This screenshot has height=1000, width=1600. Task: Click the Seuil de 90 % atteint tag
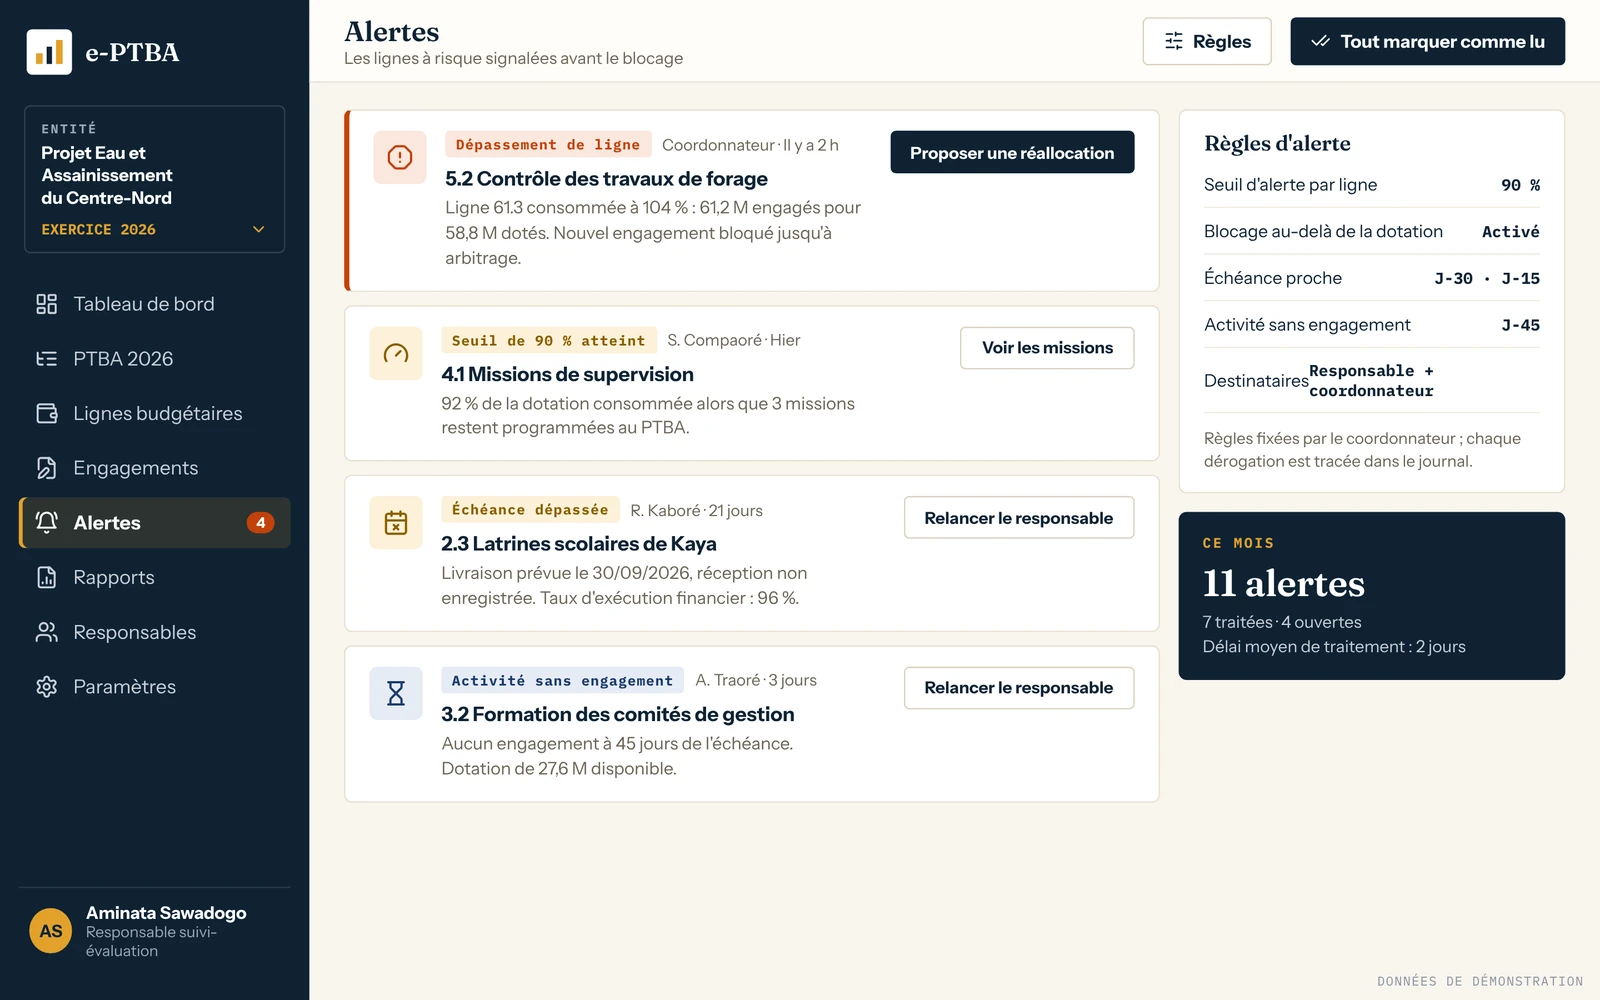[x=549, y=340]
